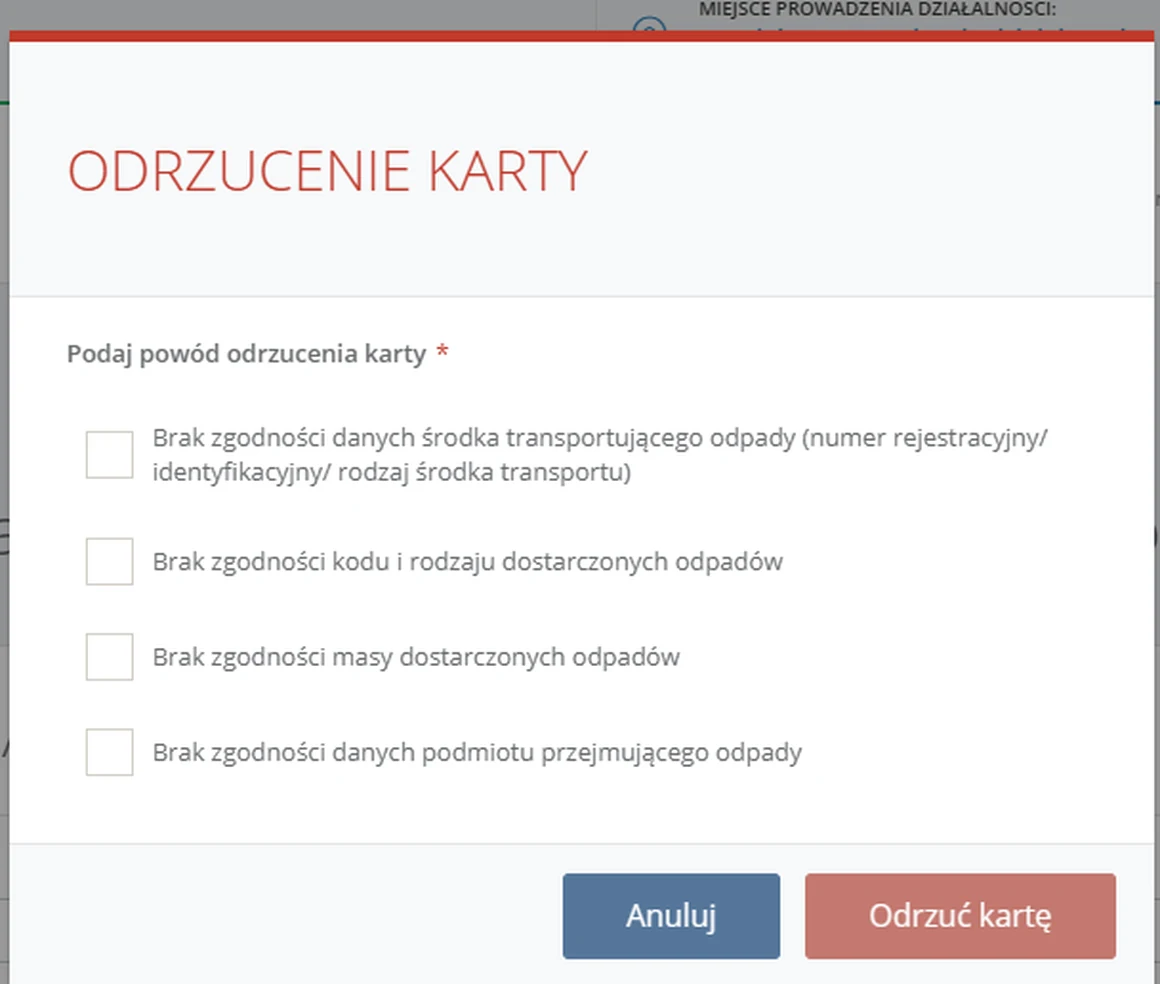Click label 'Brak zgodności danych podmiotu przejmującego odpady'

tap(477, 752)
